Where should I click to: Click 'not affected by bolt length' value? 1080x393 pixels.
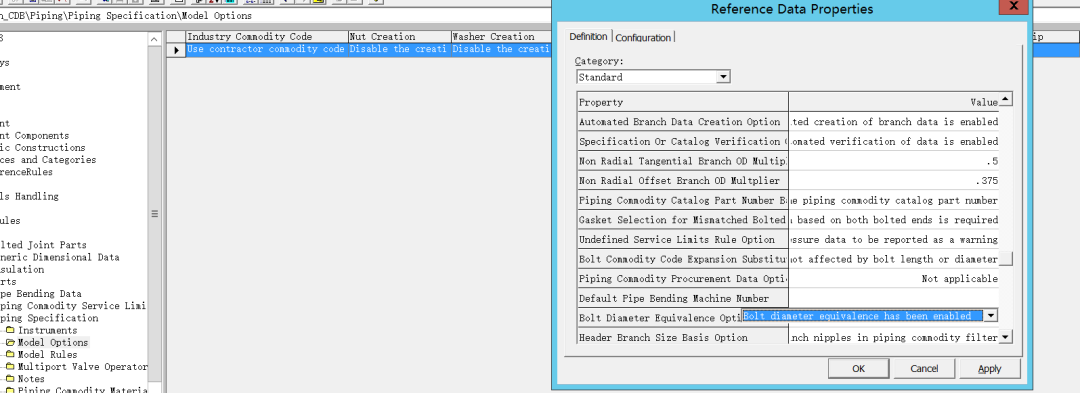click(x=894, y=259)
